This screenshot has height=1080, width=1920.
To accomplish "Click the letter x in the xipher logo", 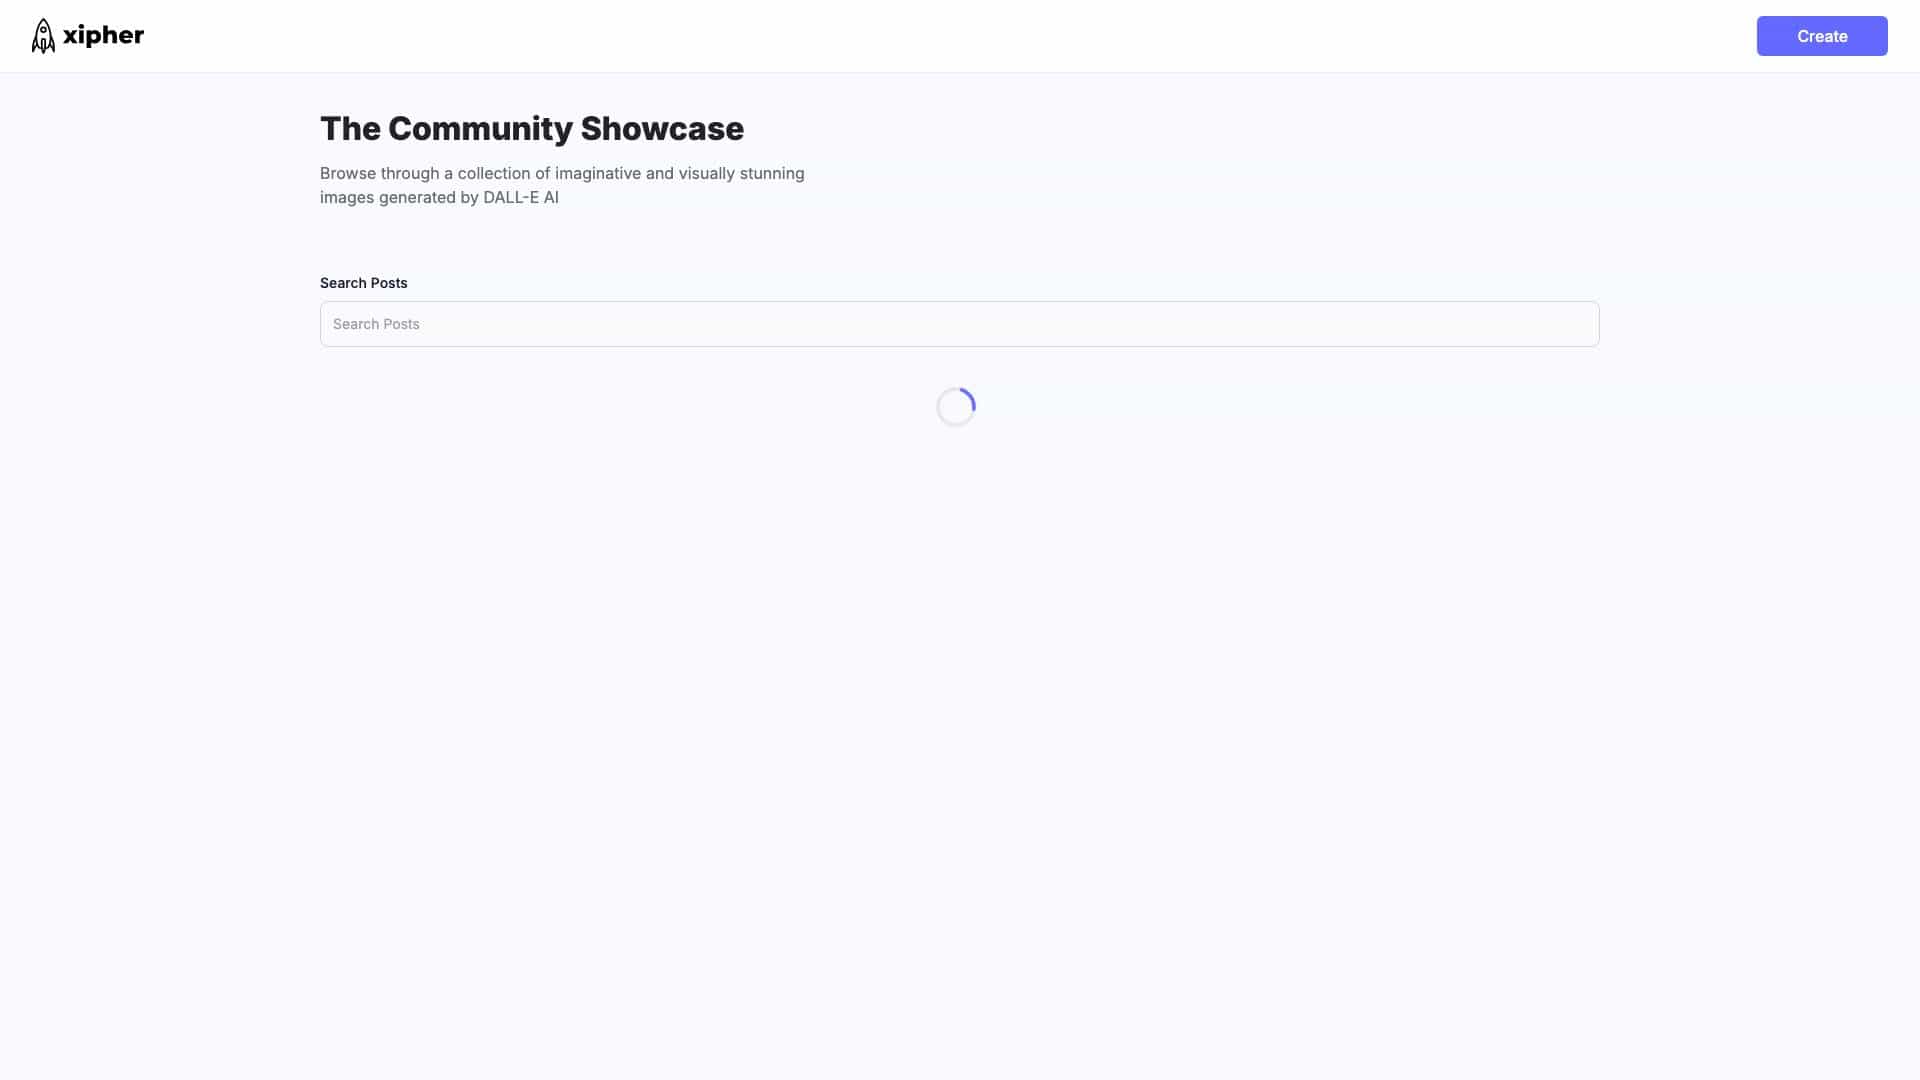I will (x=71, y=36).
